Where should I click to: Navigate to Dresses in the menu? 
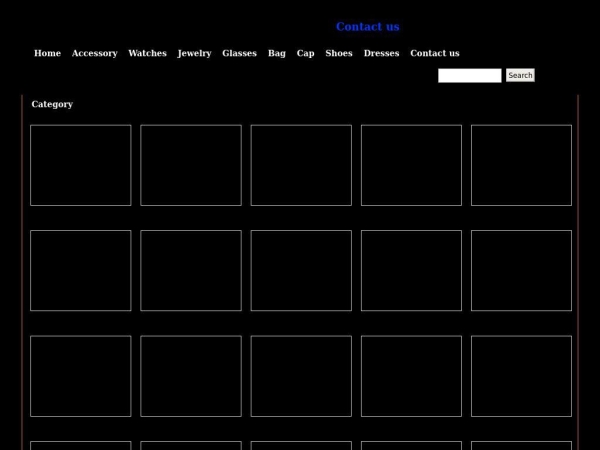point(381,53)
